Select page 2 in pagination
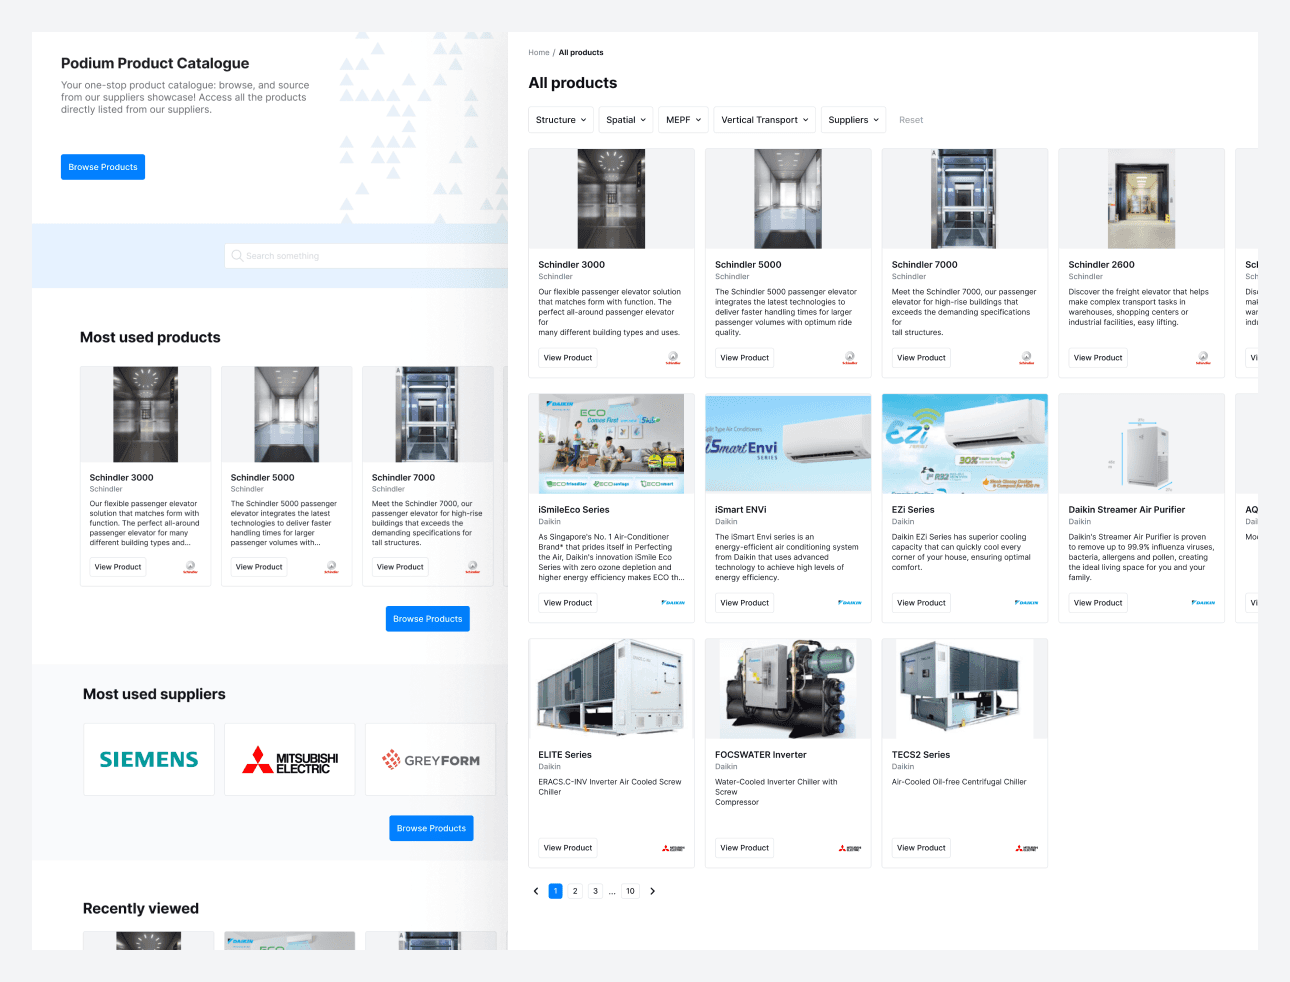The width and height of the screenshot is (1290, 982). pyautogui.click(x=576, y=891)
